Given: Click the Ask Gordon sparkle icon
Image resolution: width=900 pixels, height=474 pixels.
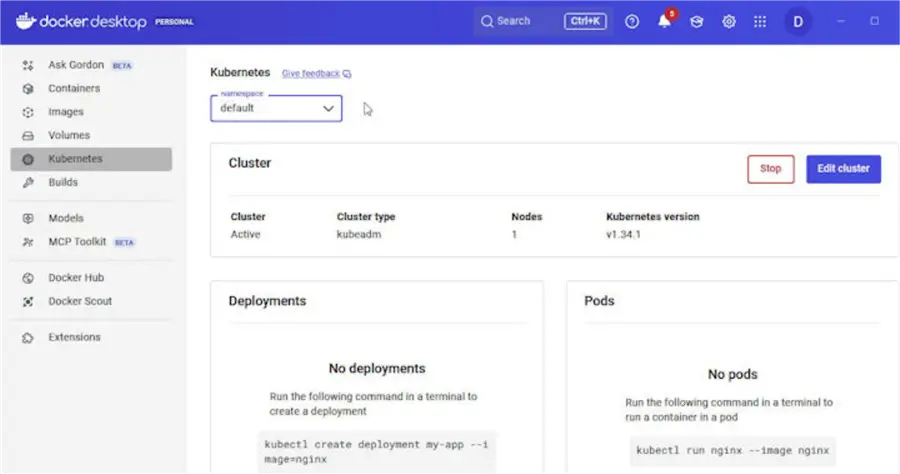Looking at the screenshot, I should [28, 65].
